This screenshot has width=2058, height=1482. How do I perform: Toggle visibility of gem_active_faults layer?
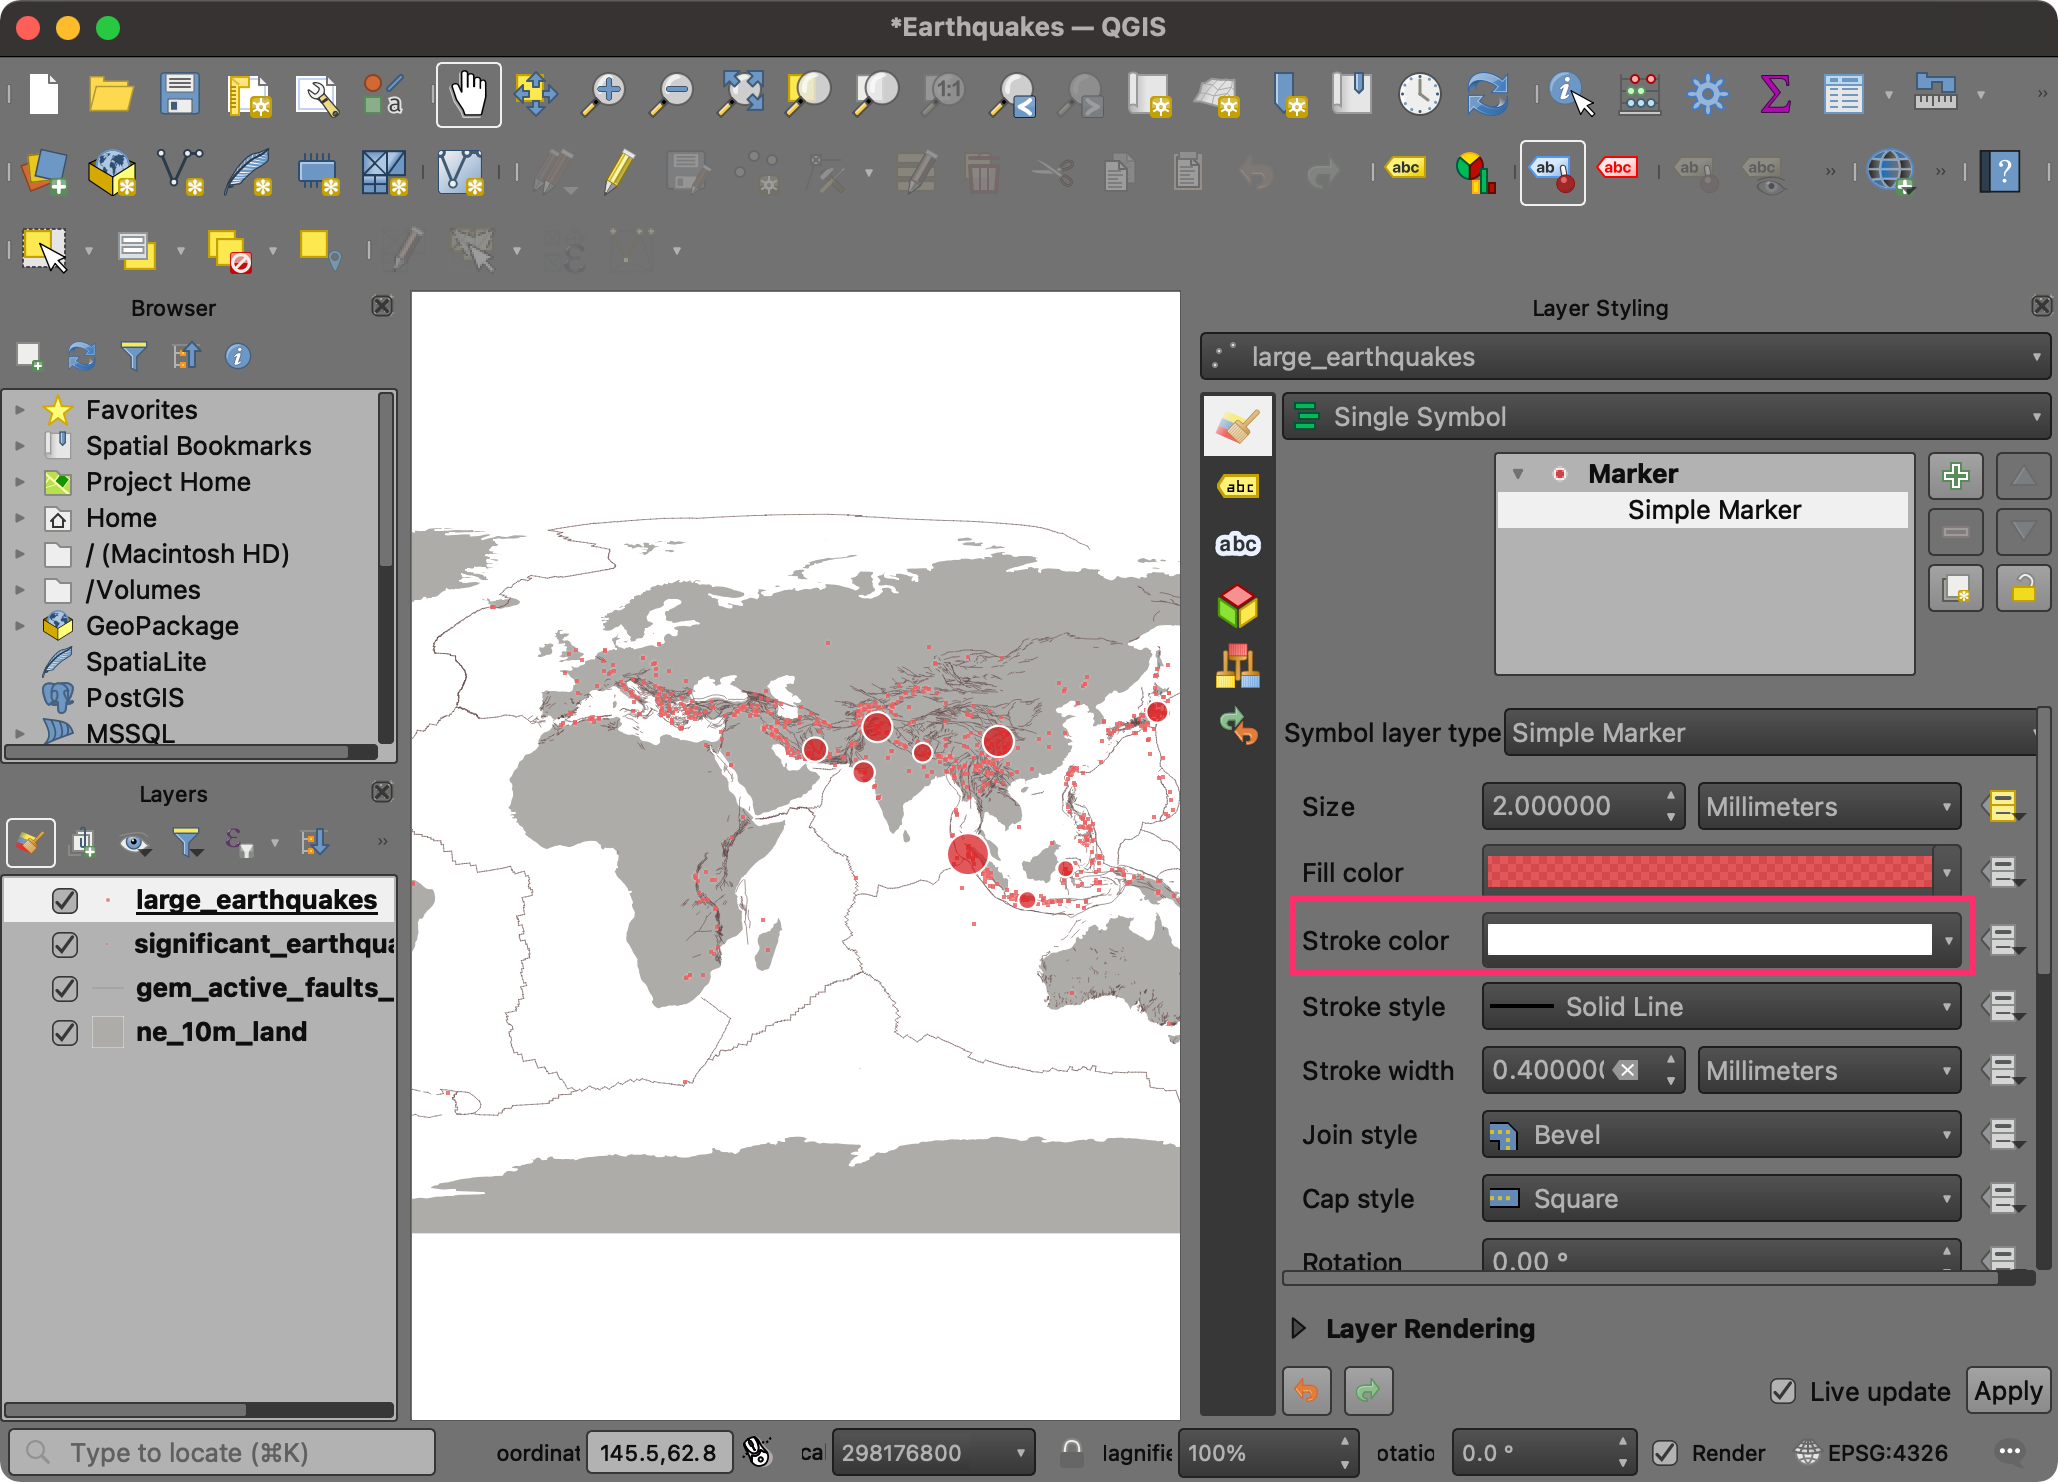click(65, 988)
